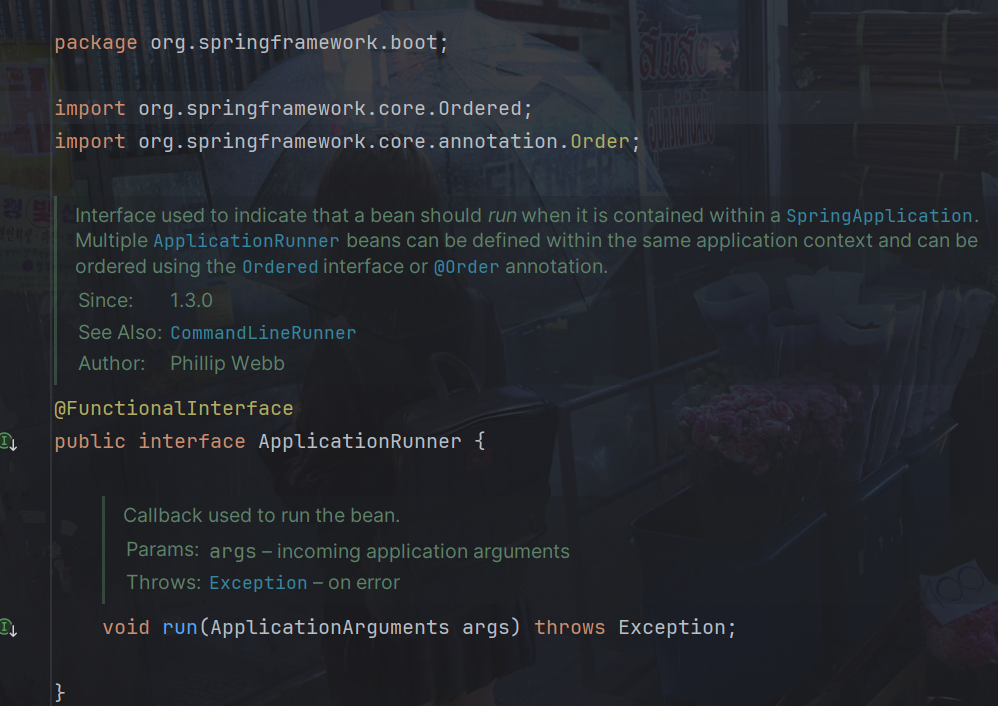Viewport: 998px width, 706px height.
Task: Click the throws keyword in run signature
Action: [x=570, y=628]
